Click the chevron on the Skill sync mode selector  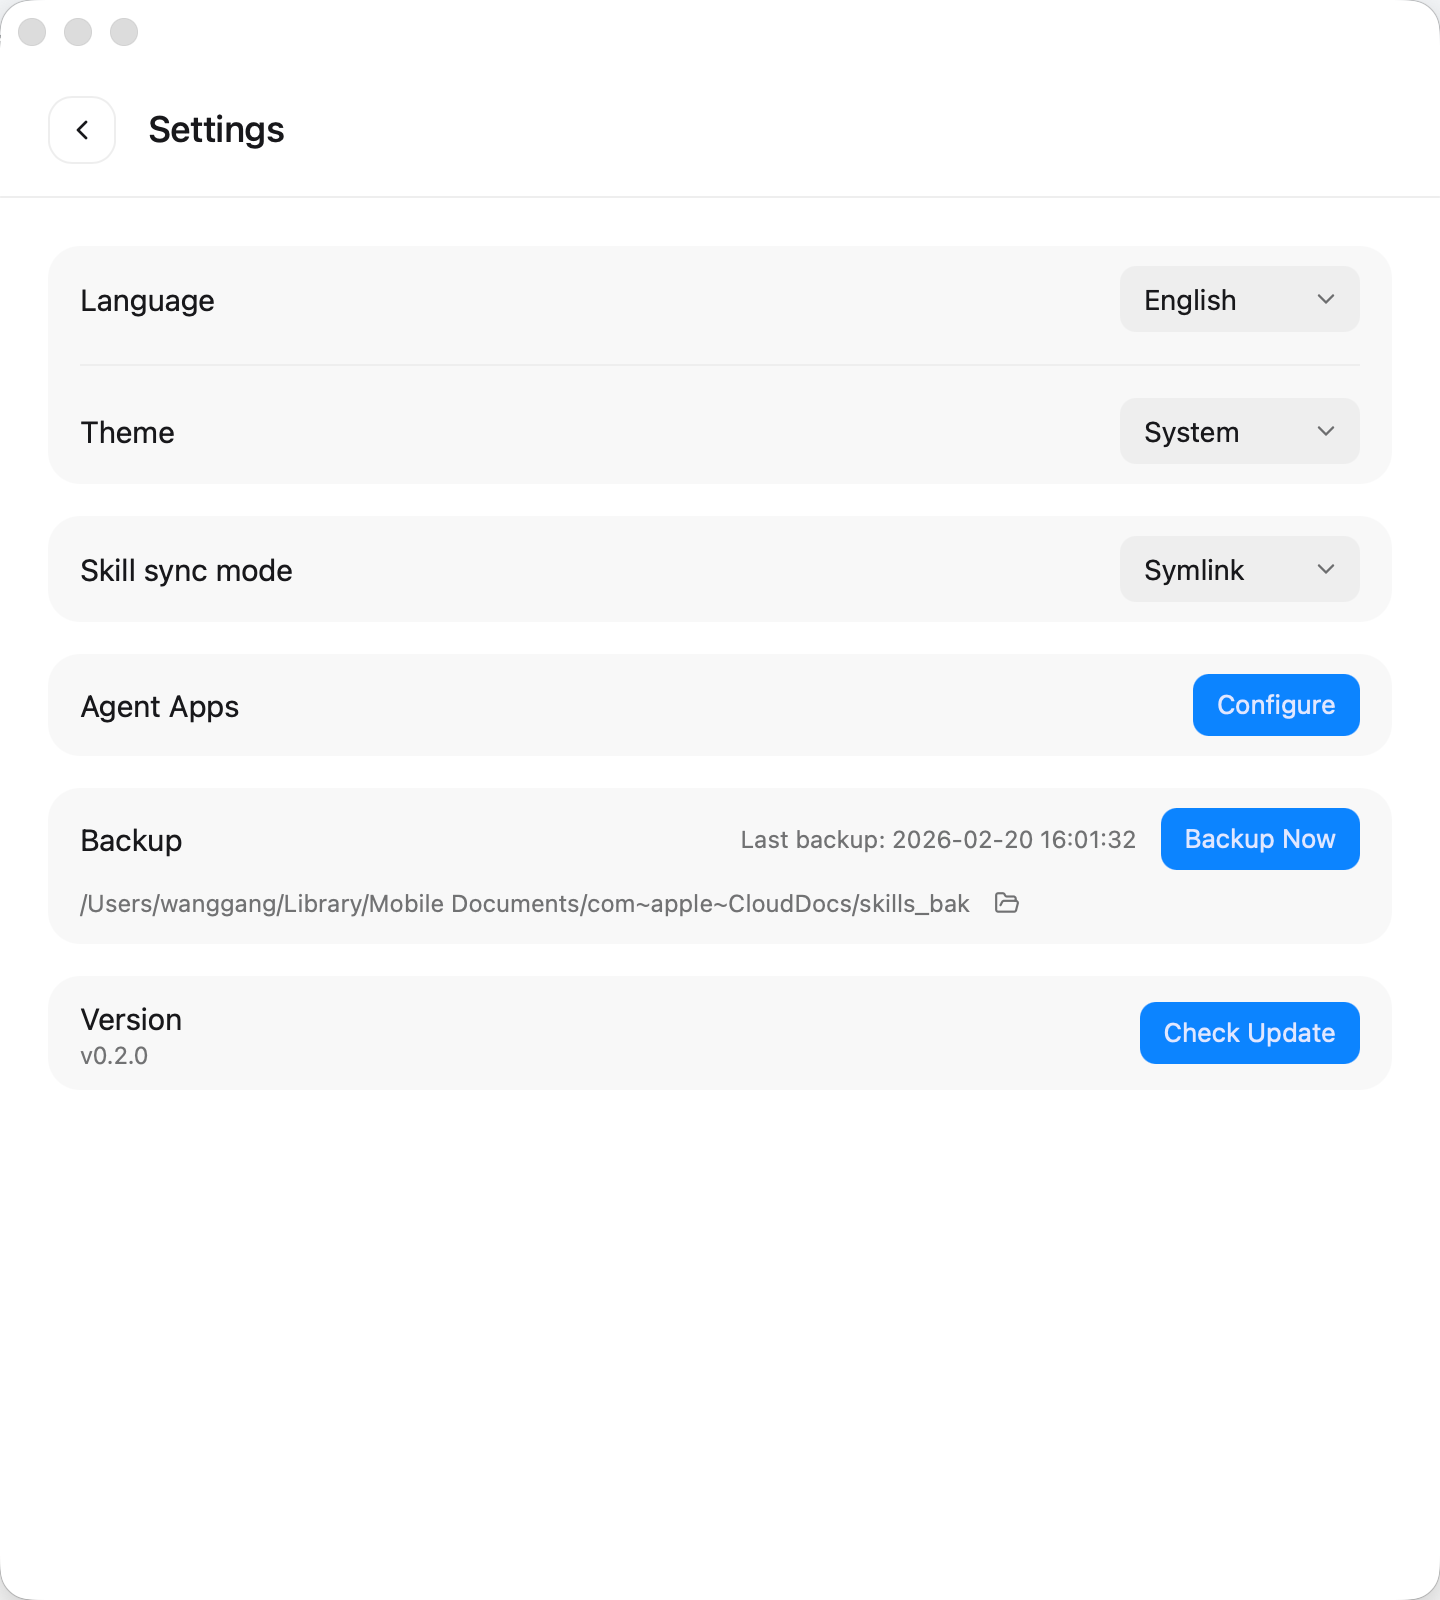(x=1326, y=569)
